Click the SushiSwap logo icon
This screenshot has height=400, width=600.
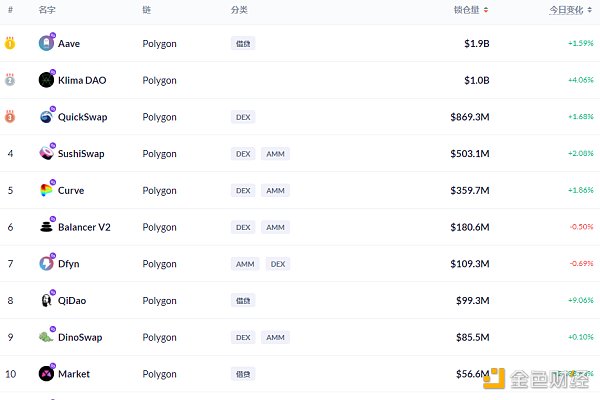point(46,153)
